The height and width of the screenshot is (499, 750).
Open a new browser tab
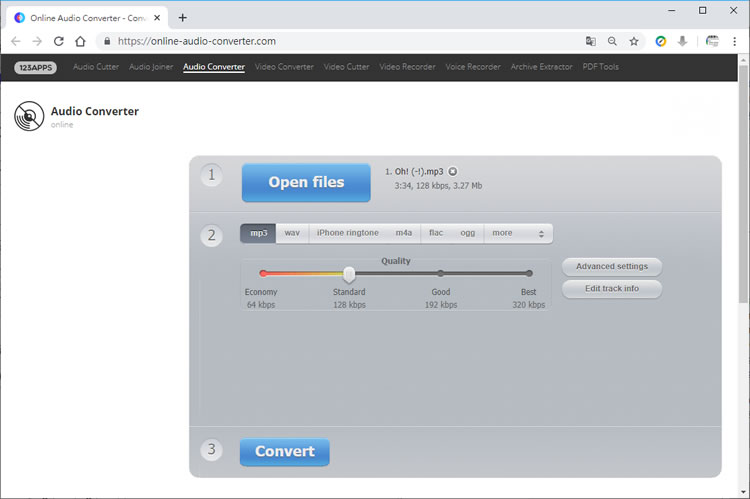point(183,18)
